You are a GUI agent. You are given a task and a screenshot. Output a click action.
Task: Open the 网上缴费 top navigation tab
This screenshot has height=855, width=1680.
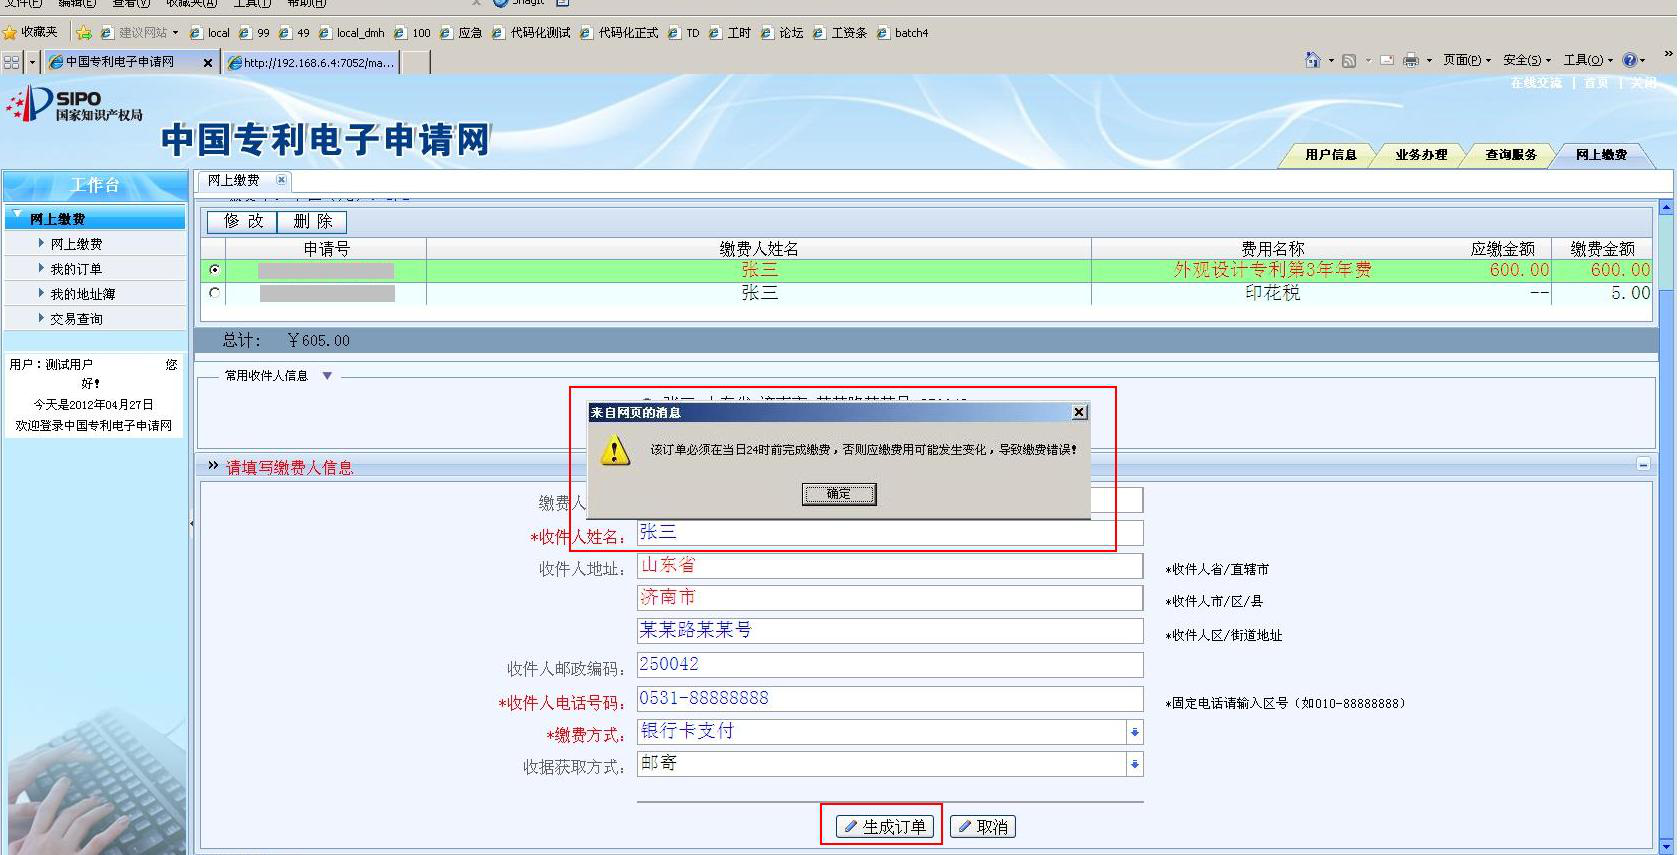point(1601,155)
